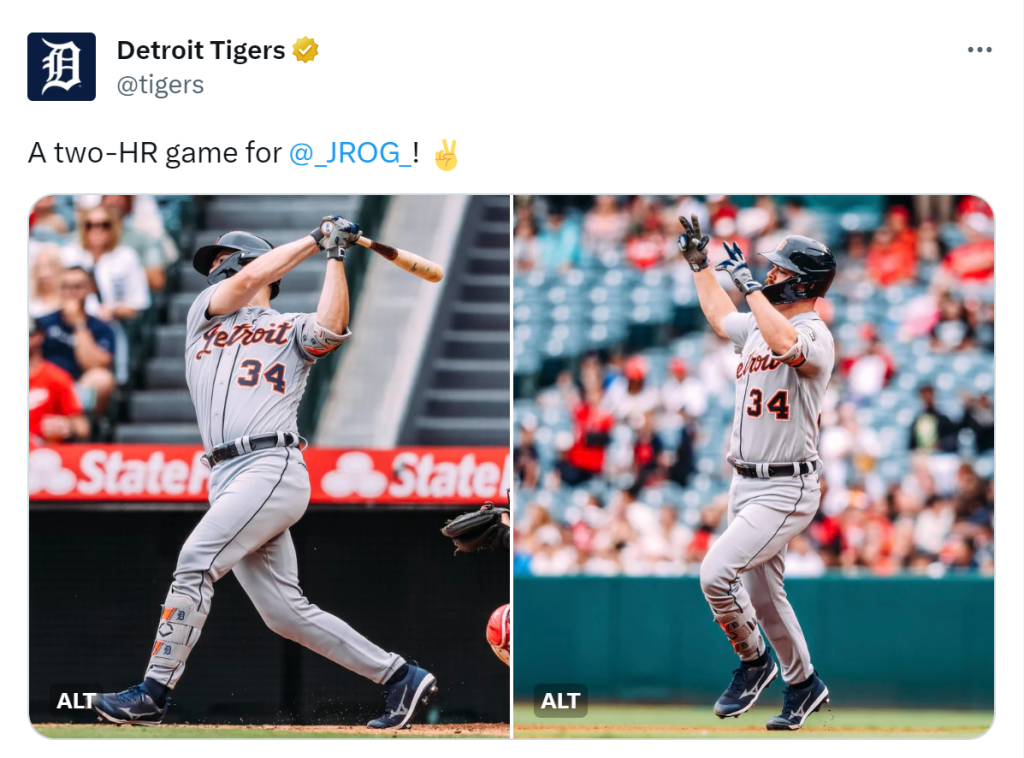Viewport: 1024px width, 758px height.
Task: Click the victory hand emoji in the tweet
Action: 446,154
